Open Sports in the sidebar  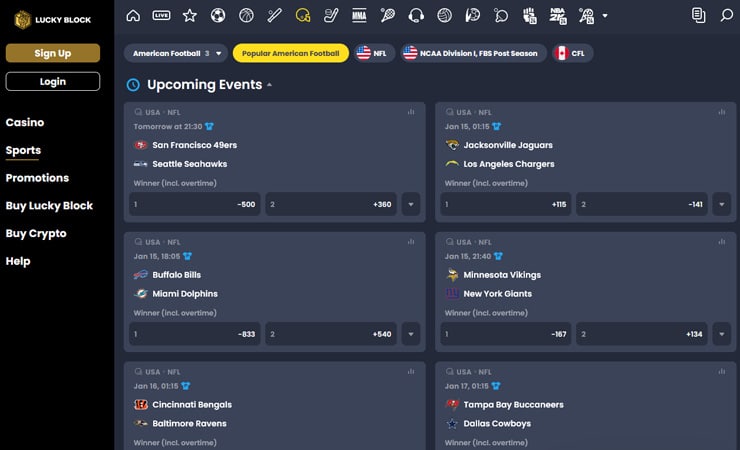pos(23,150)
